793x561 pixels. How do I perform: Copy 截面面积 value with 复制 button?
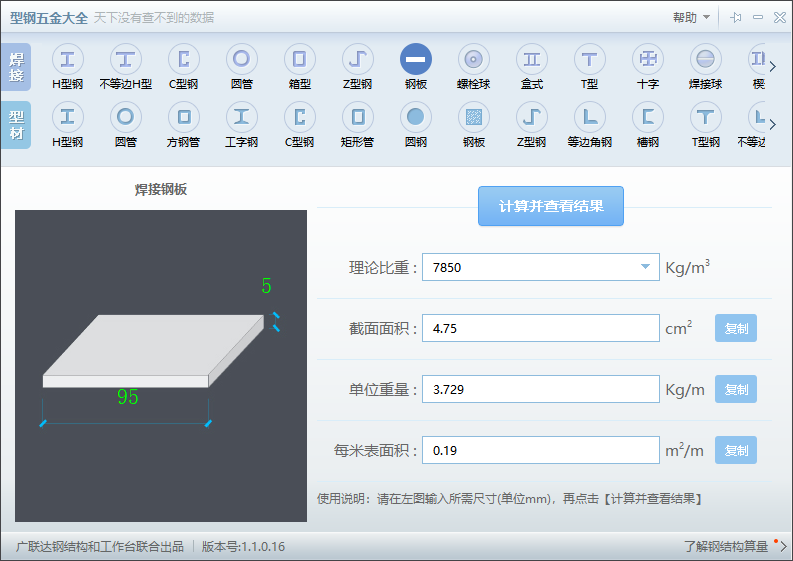736,328
